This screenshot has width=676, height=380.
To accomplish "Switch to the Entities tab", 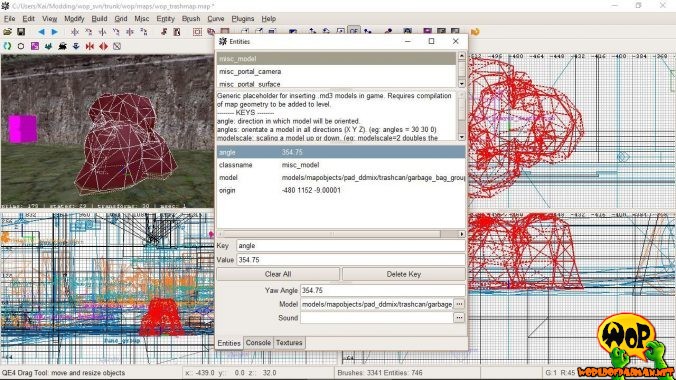I will tap(229, 343).
